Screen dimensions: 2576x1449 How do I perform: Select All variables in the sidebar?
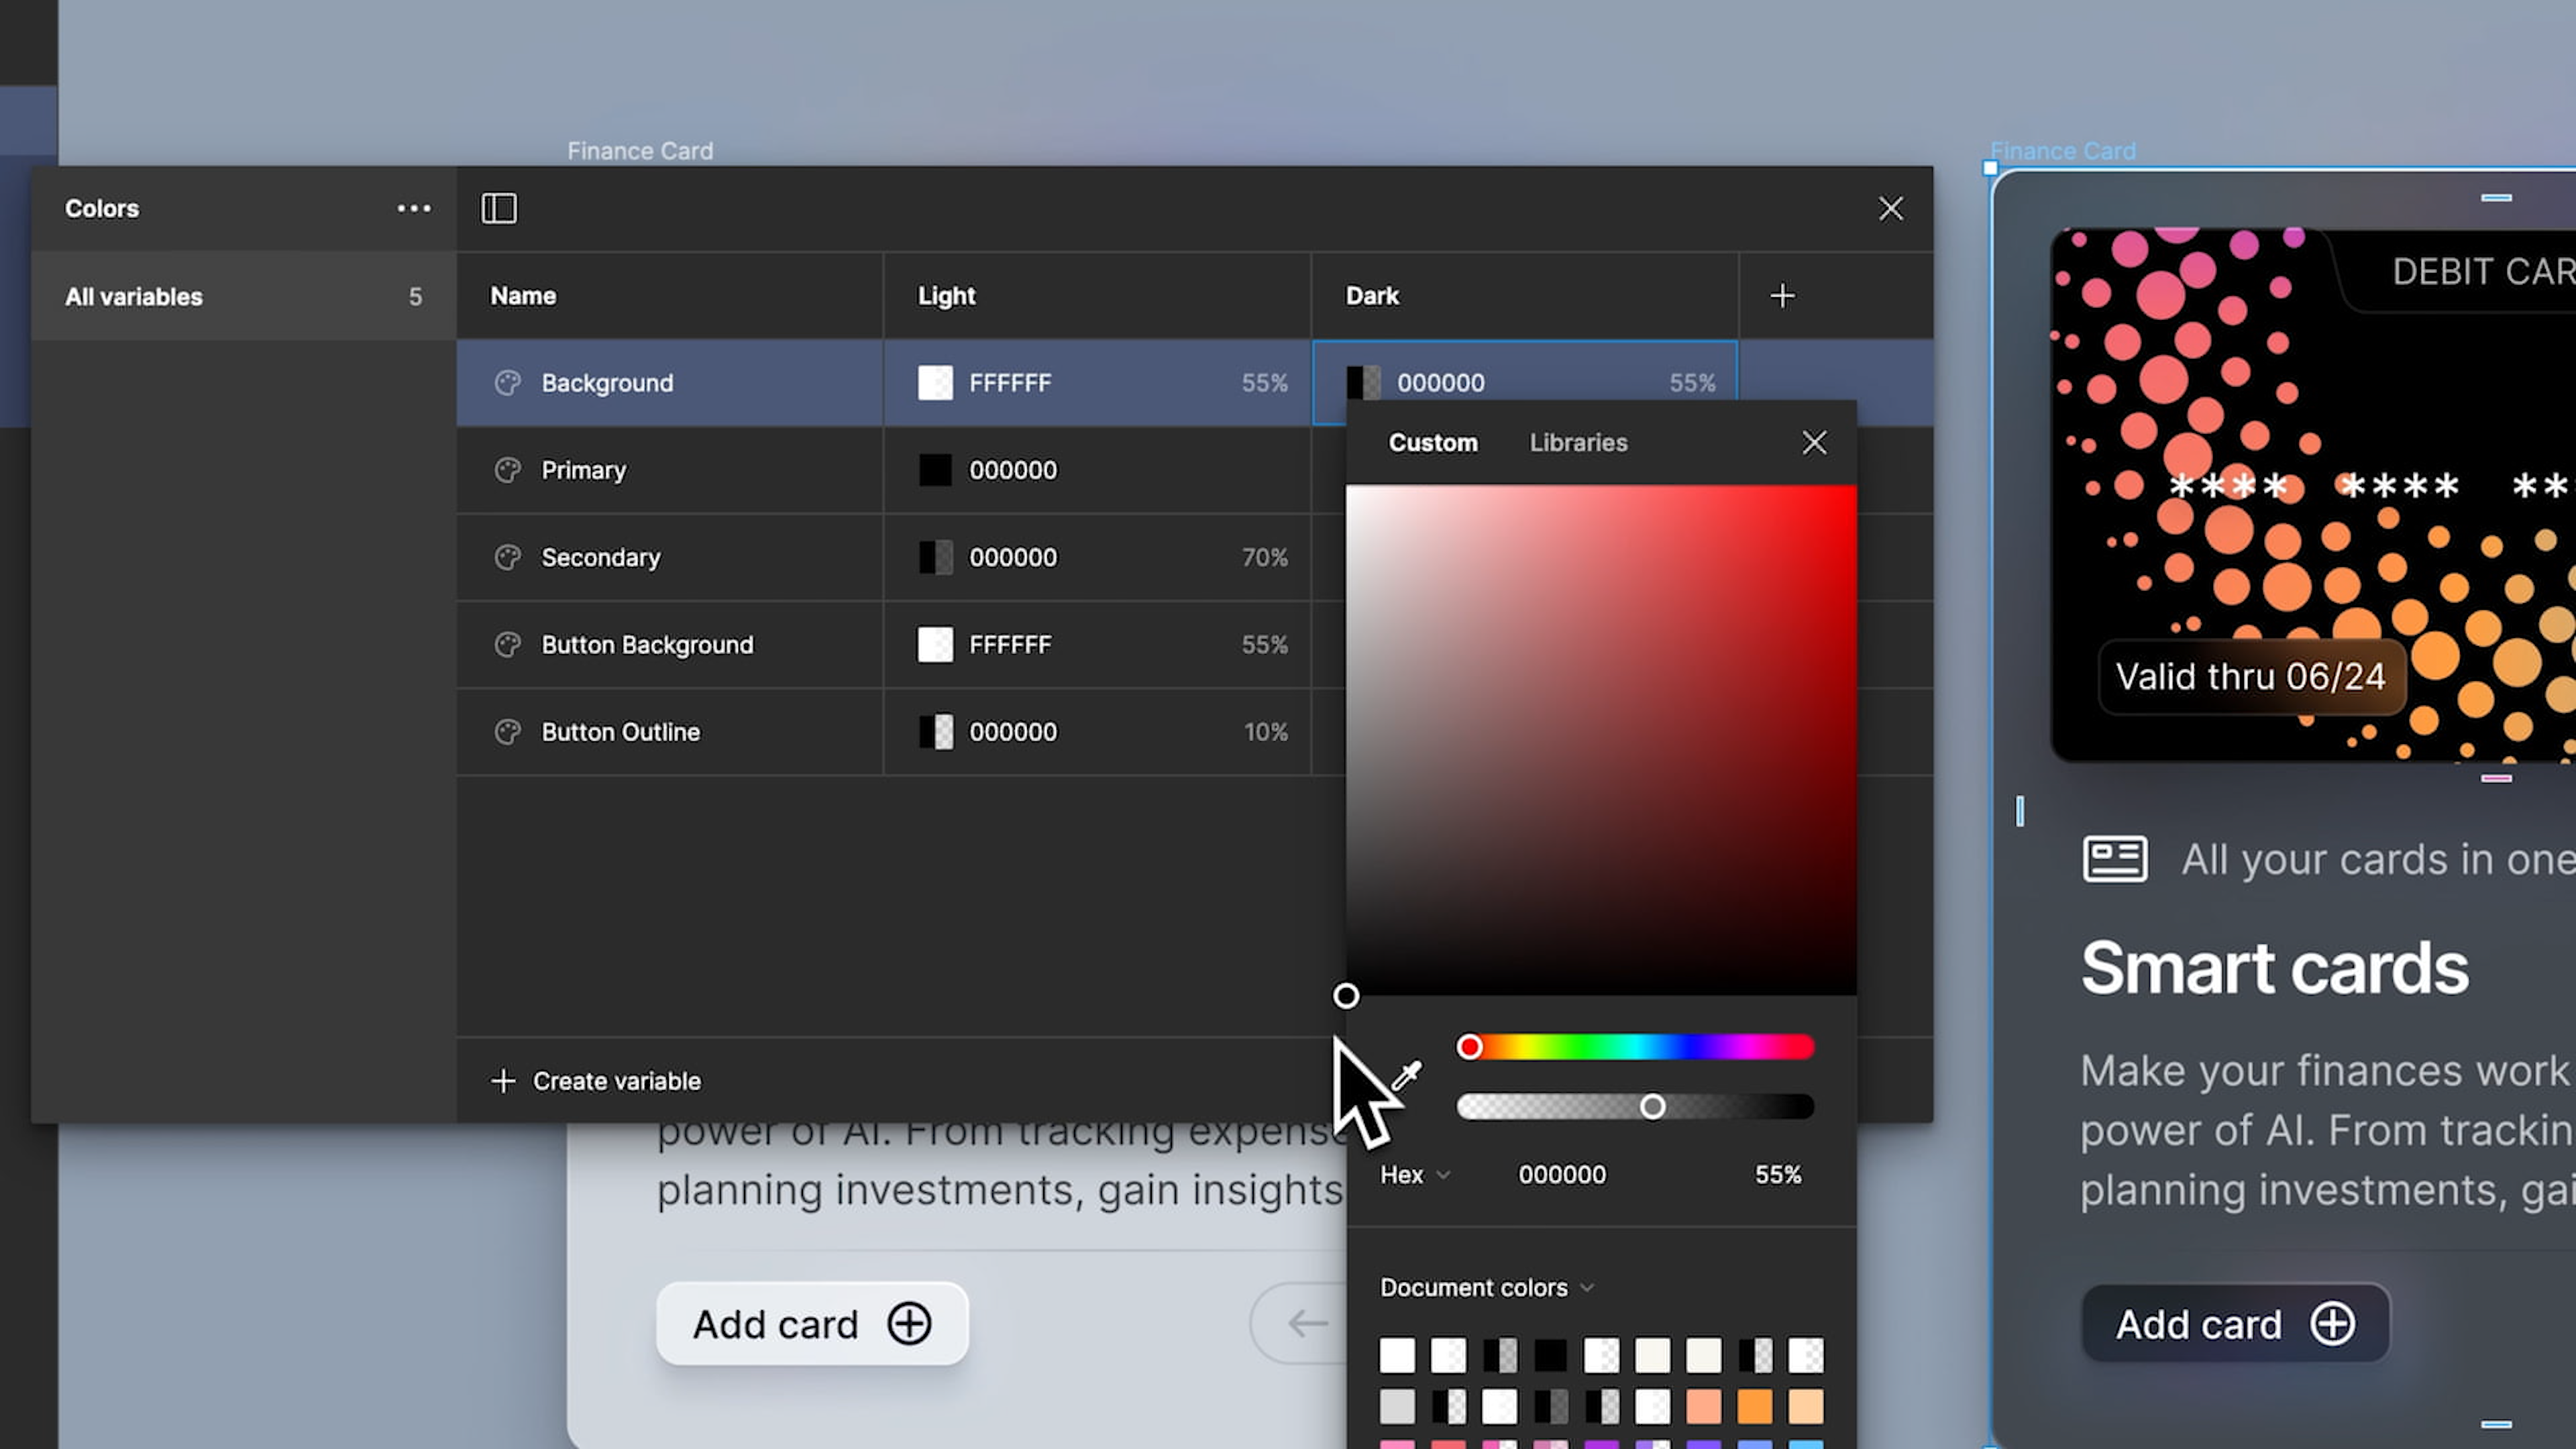(x=133, y=295)
